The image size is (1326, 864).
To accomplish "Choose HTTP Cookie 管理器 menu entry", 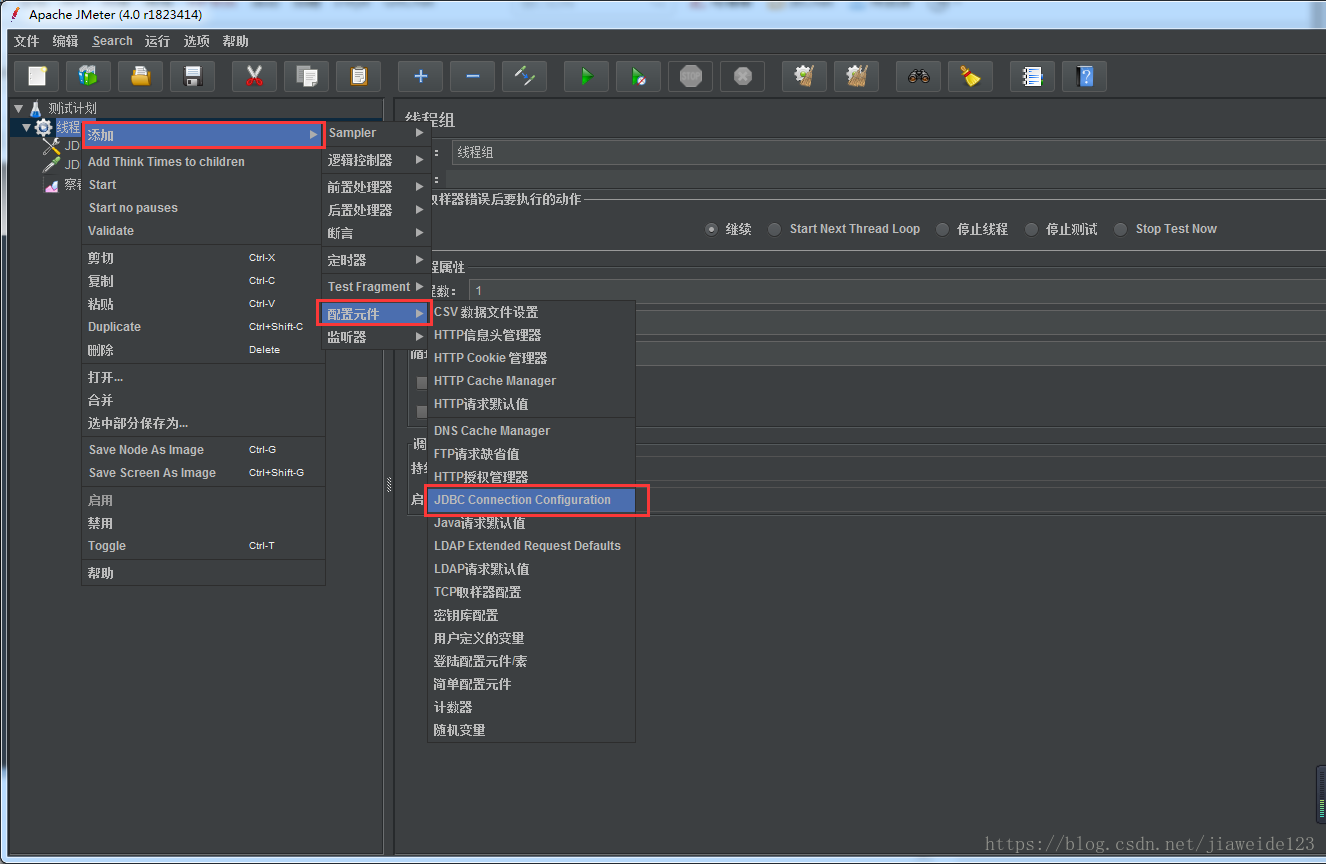I will tap(532, 358).
